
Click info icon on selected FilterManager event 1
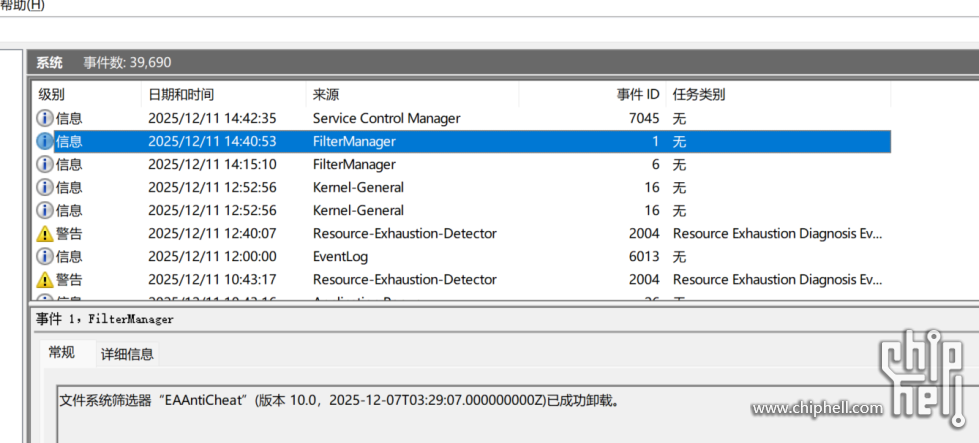pyautogui.click(x=45, y=141)
